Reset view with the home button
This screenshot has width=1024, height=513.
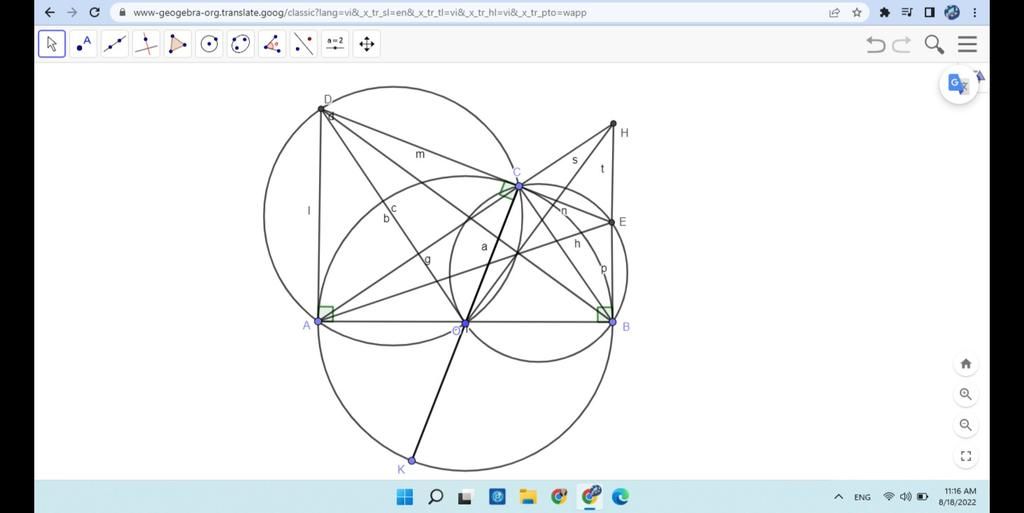(966, 364)
